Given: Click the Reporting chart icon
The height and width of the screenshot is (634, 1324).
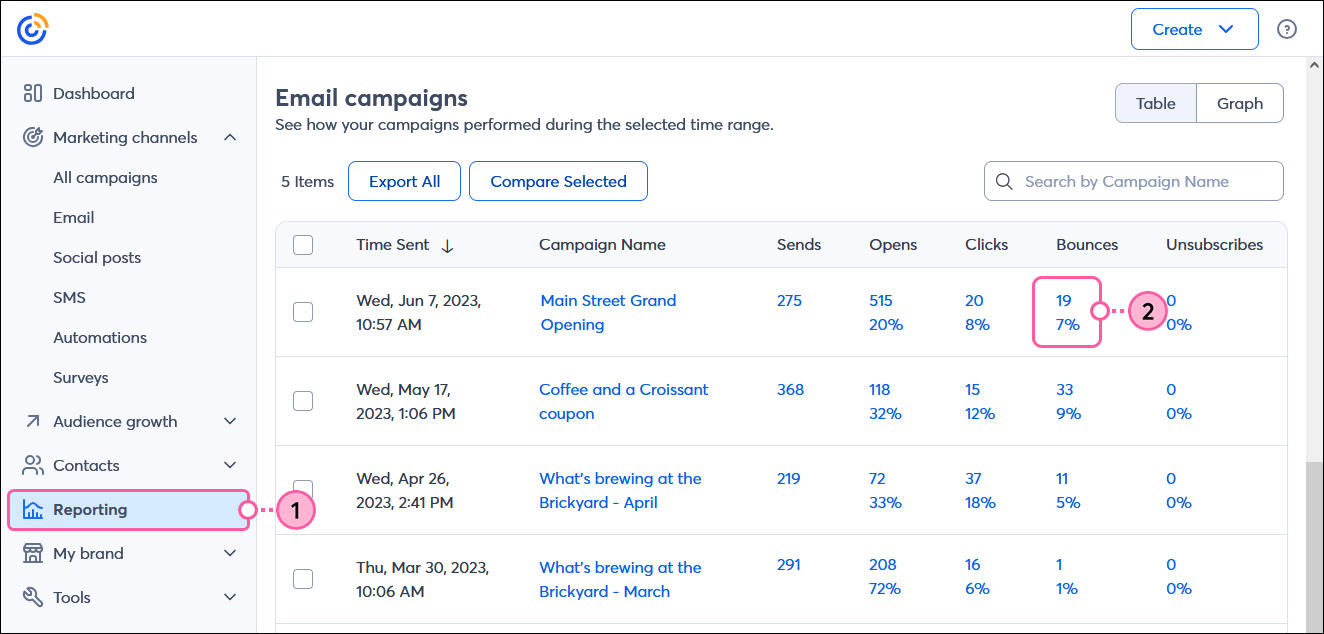Looking at the screenshot, I should pos(32,510).
